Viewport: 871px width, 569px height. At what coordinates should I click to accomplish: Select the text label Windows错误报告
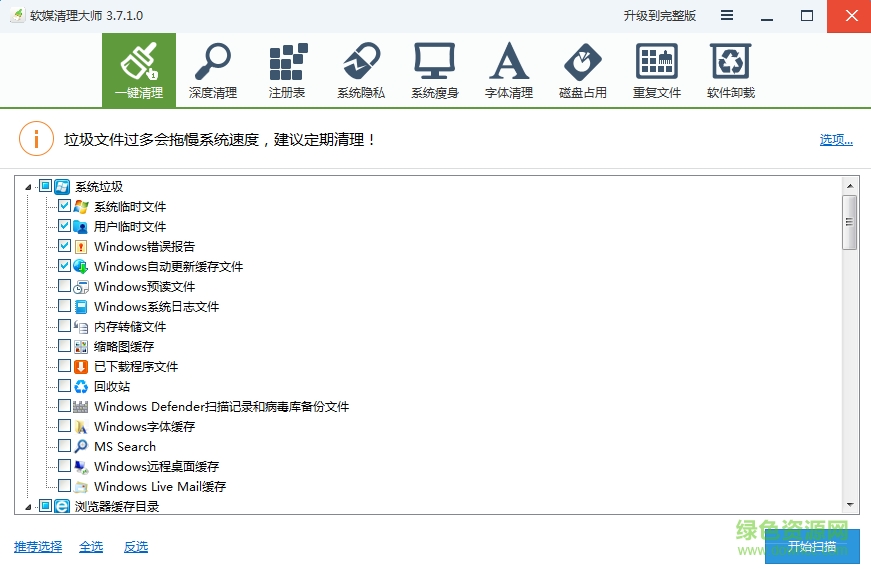click(144, 247)
